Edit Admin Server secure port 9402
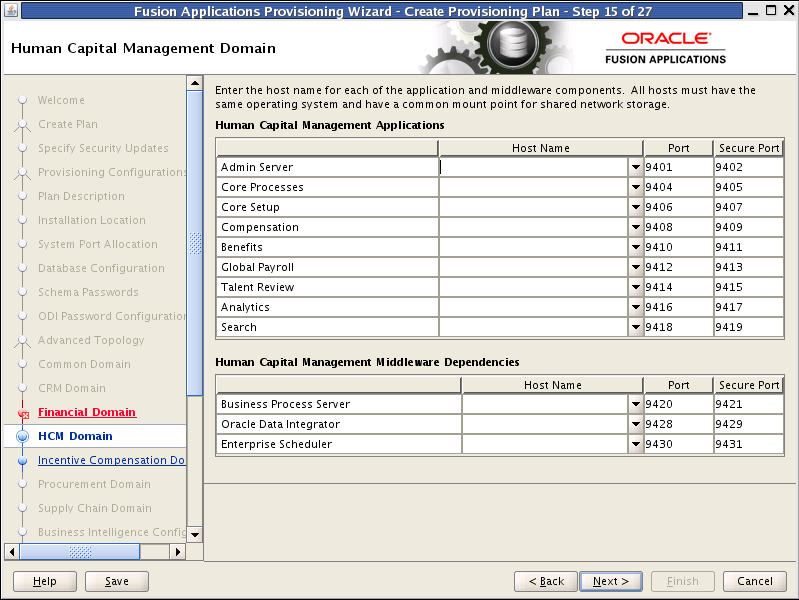The width and height of the screenshot is (799, 600). click(x=749, y=167)
